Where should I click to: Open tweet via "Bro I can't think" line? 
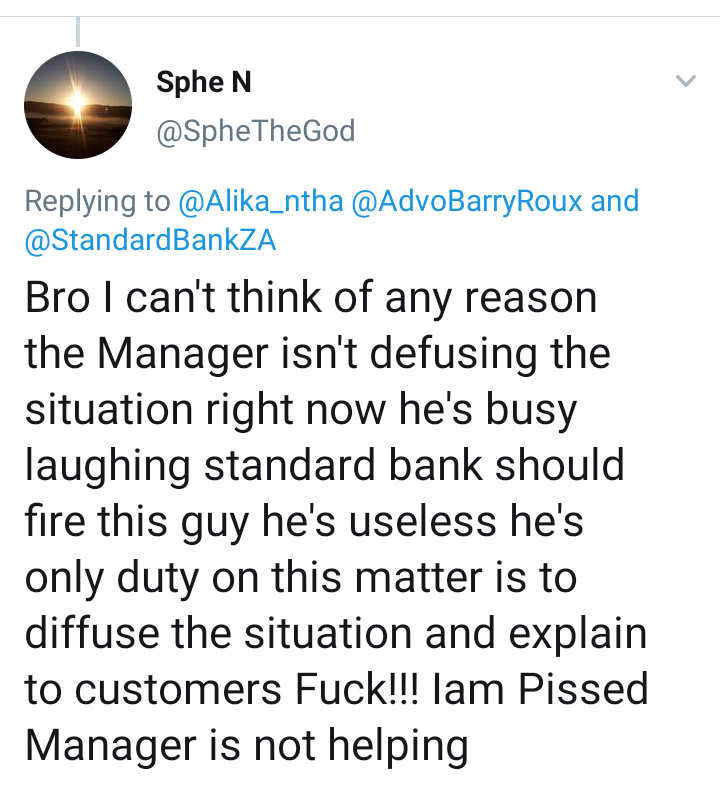coord(311,298)
